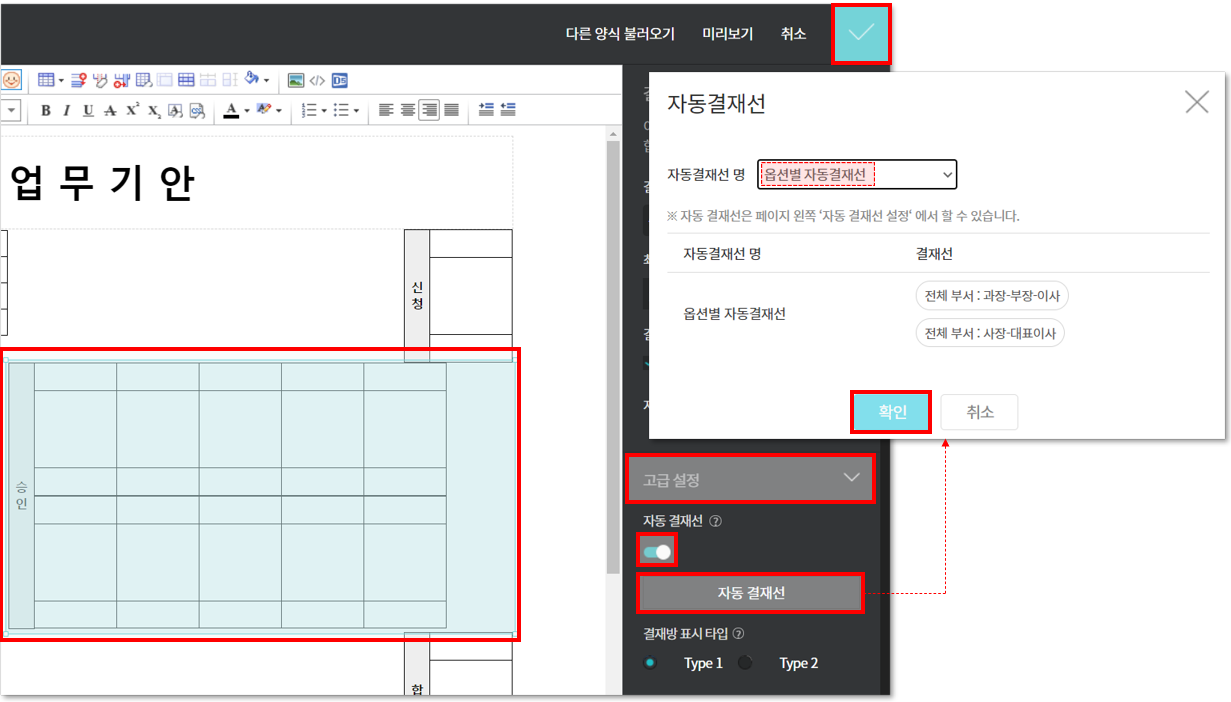Viewport: 1231px width, 702px height.
Task: Apply strikethrough text formatting
Action: click(x=110, y=110)
